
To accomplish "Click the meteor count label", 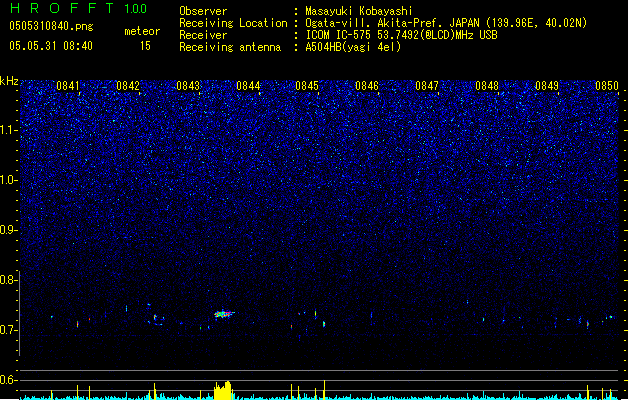I will coord(142,31).
